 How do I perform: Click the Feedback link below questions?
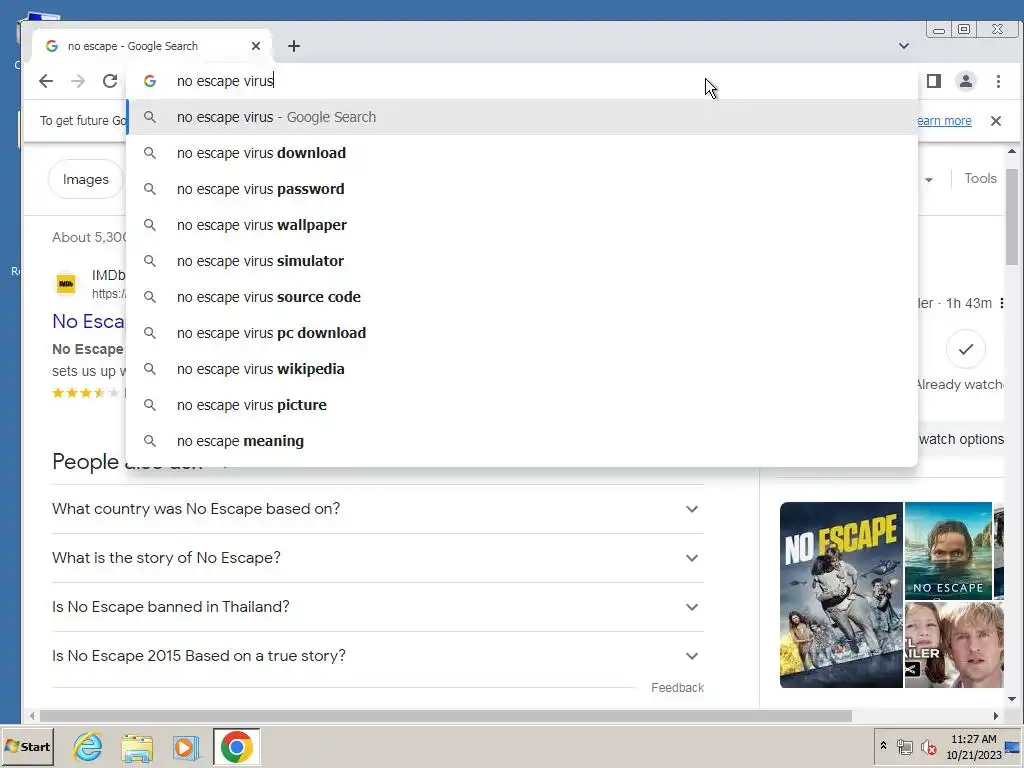pyautogui.click(x=677, y=688)
